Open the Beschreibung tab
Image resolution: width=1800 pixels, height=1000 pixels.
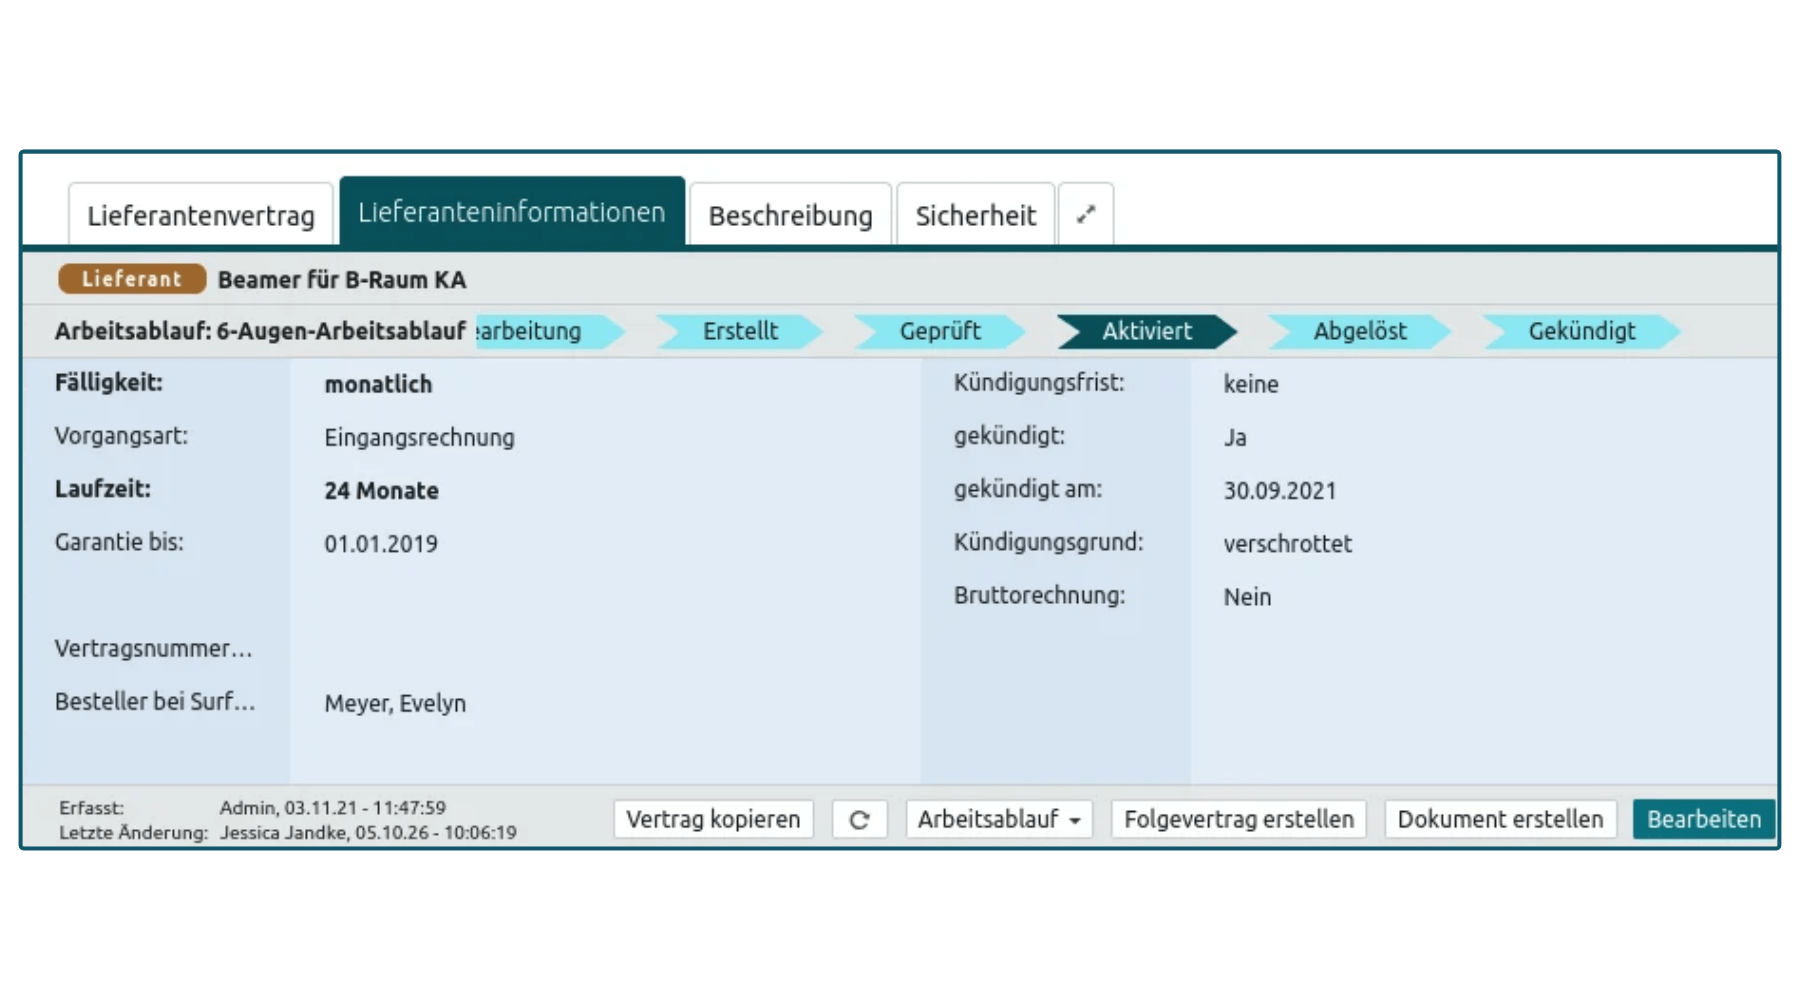[790, 215]
